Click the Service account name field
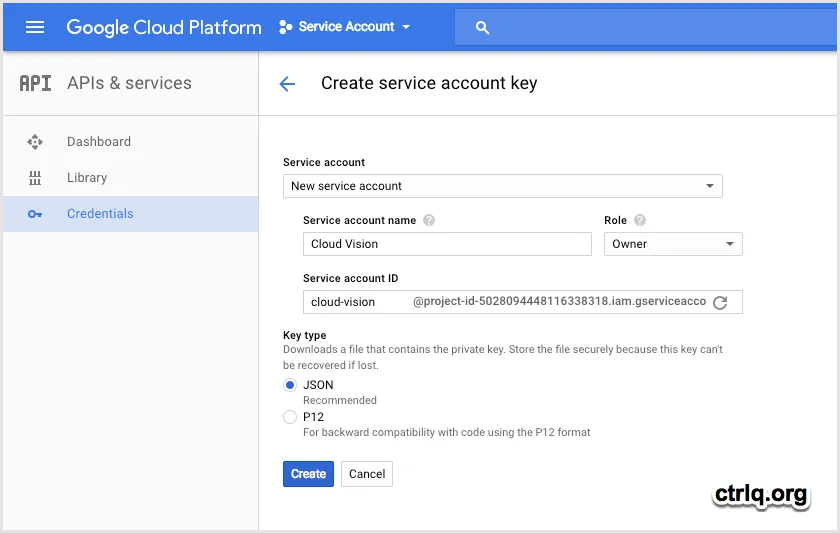840x533 pixels. tap(447, 244)
